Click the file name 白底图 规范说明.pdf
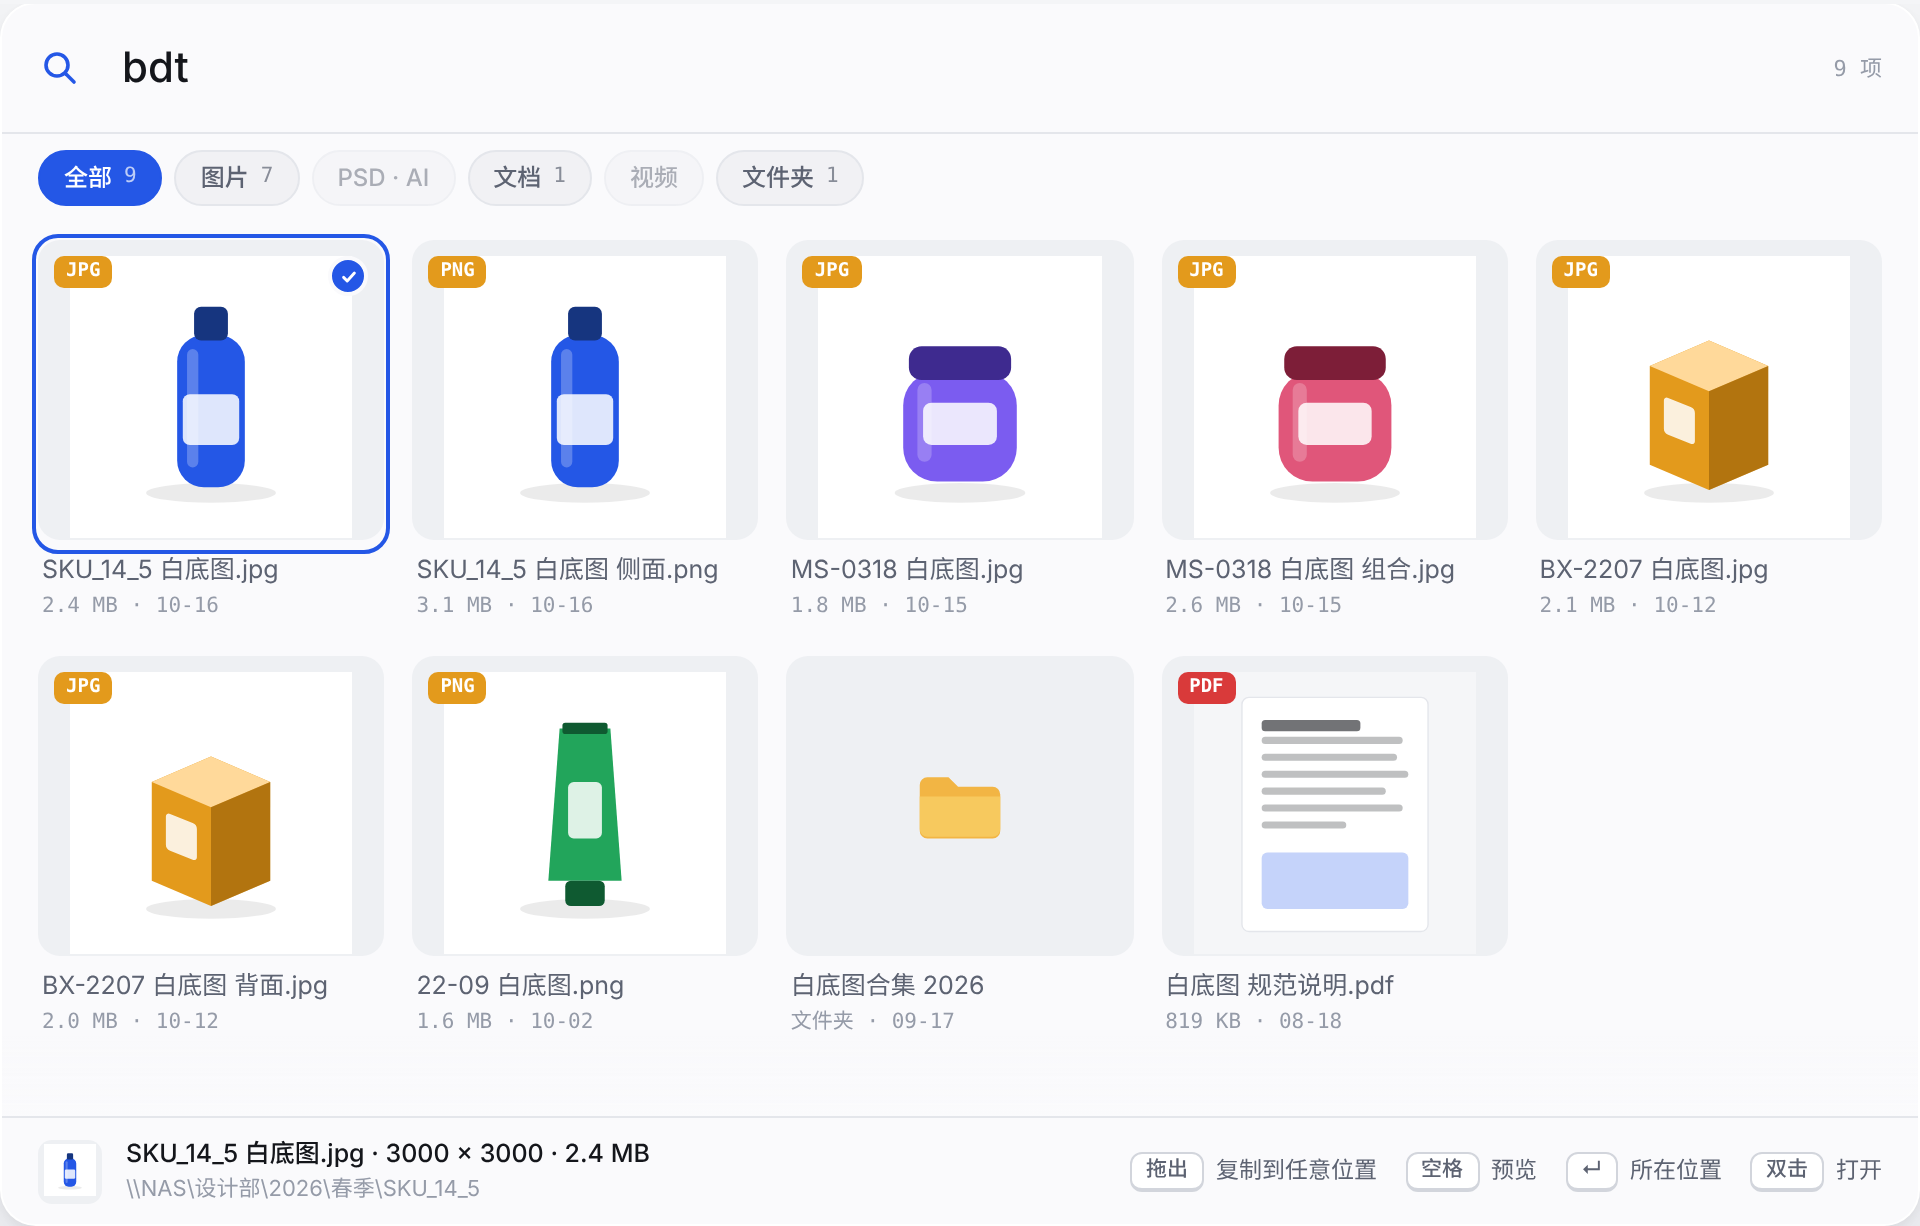Image resolution: width=1920 pixels, height=1226 pixels. [1280, 985]
